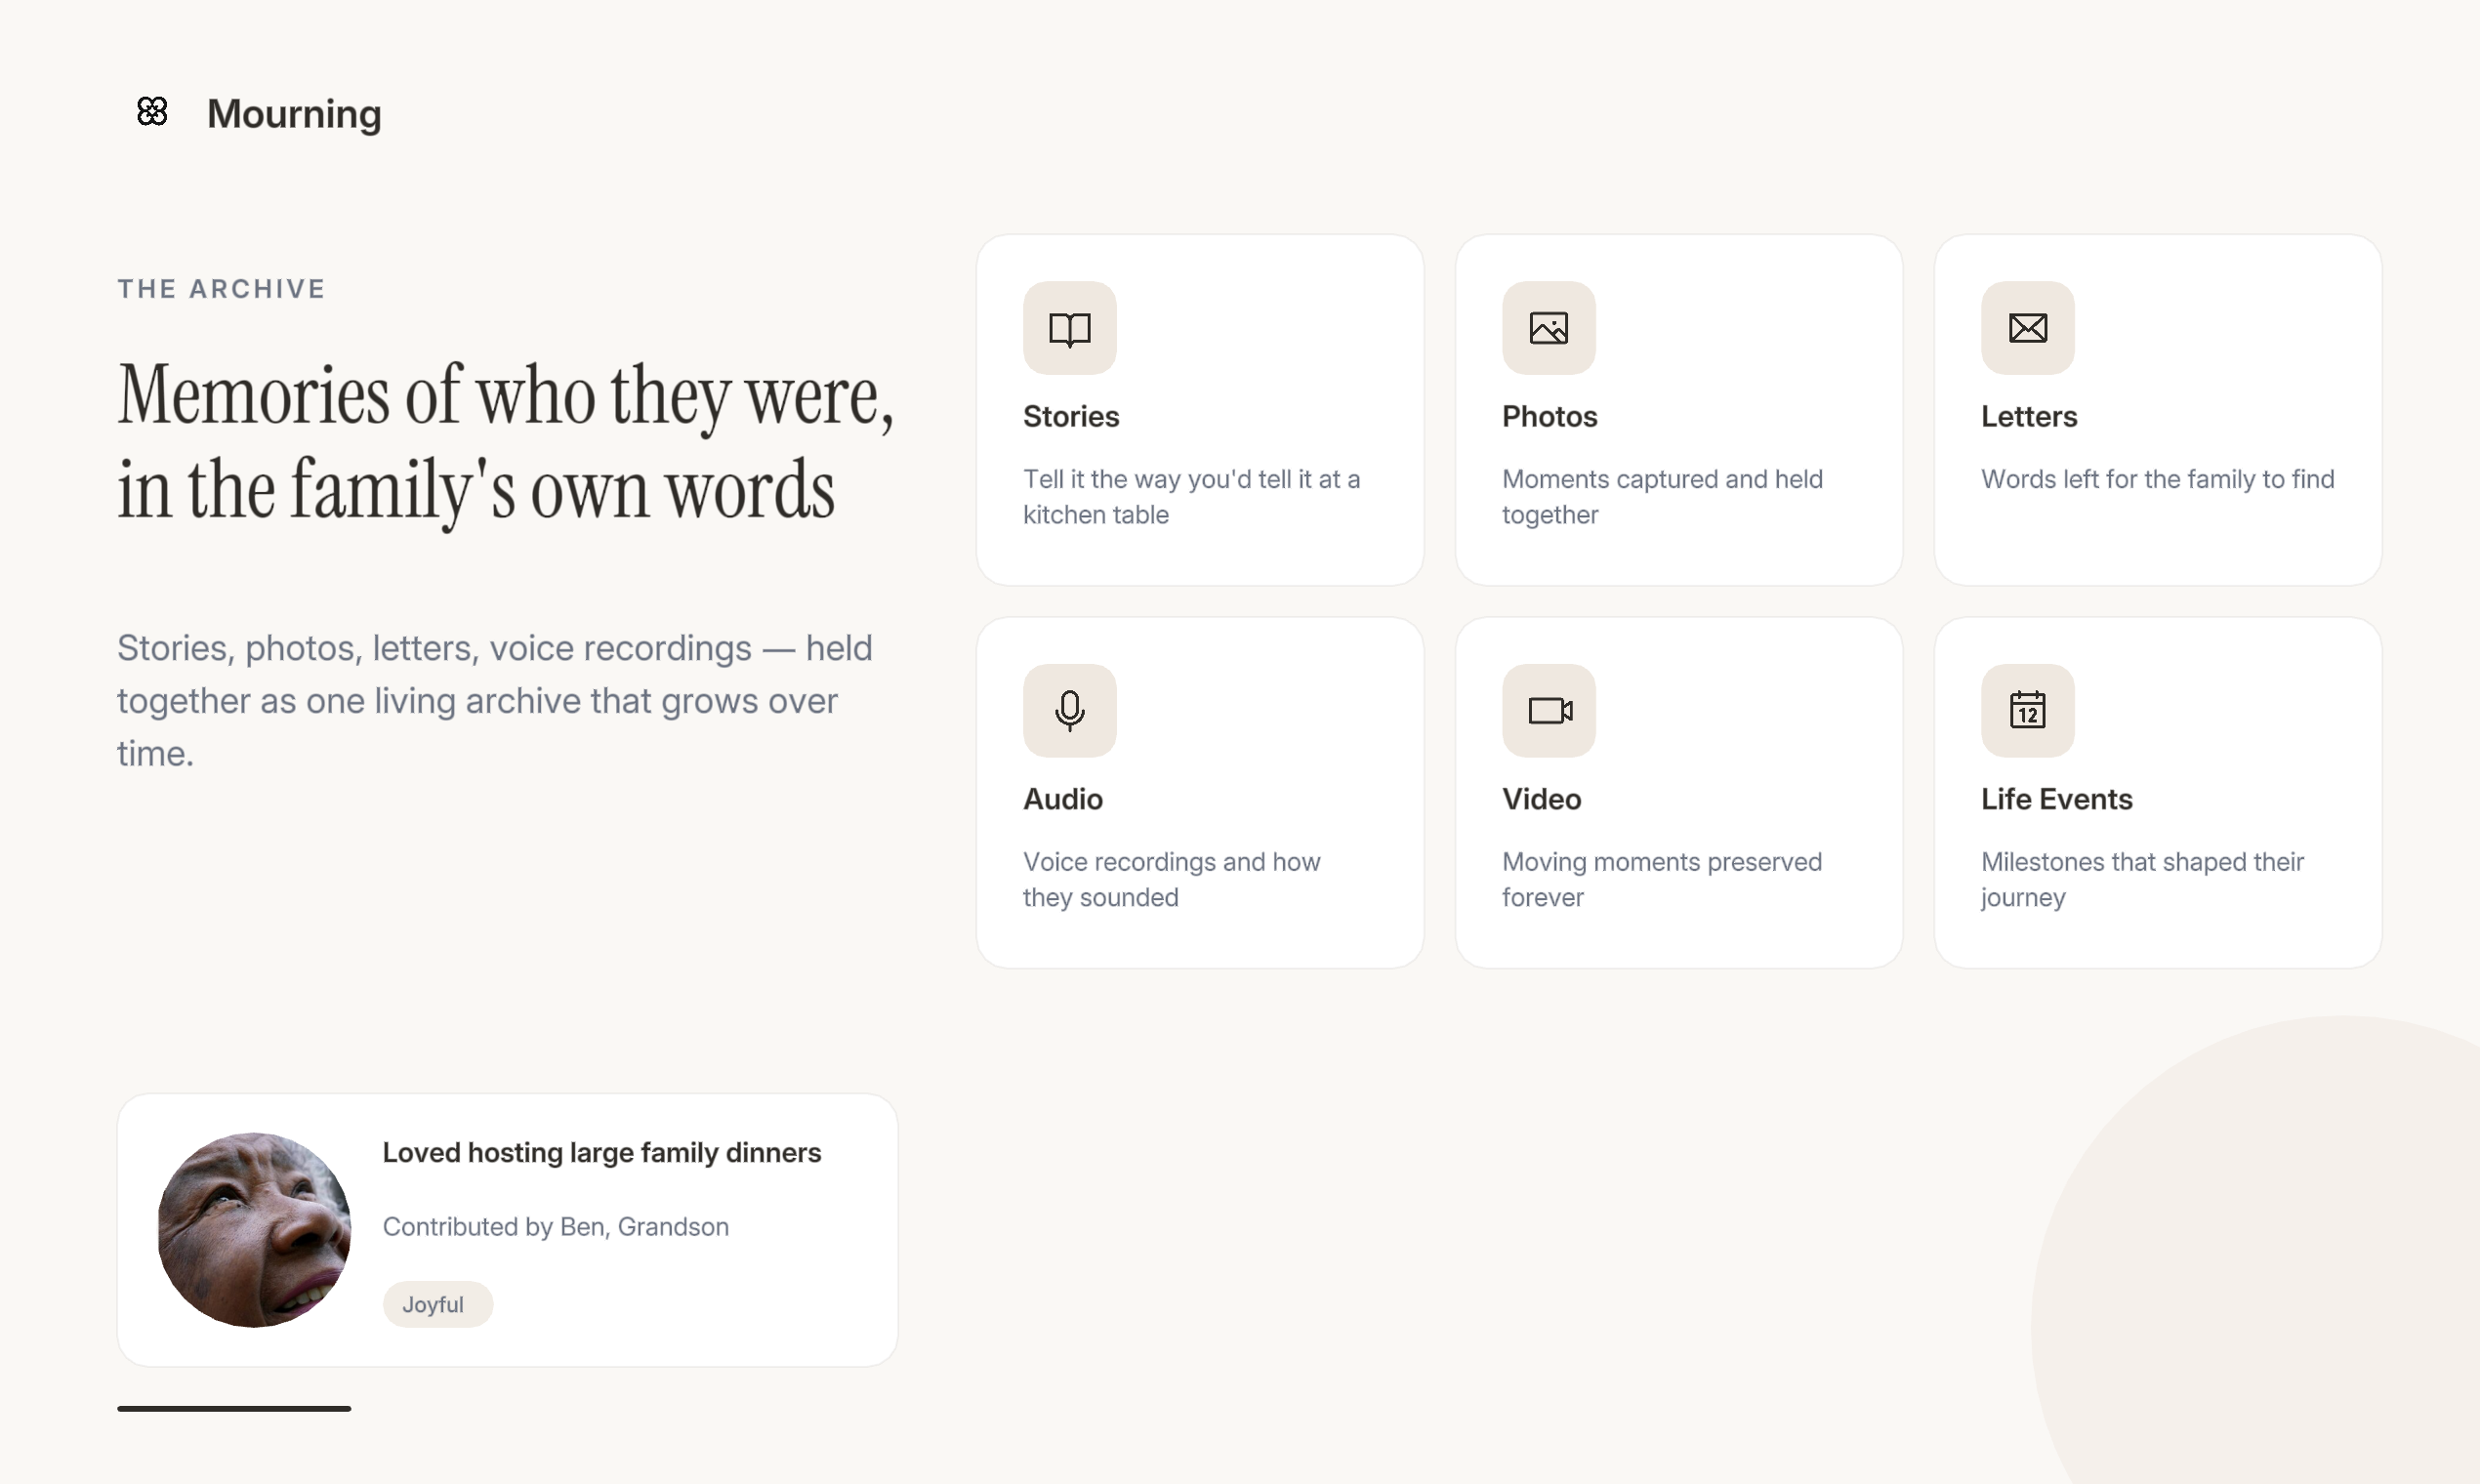
Task: Open the Life Events card title
Action: click(x=2056, y=799)
